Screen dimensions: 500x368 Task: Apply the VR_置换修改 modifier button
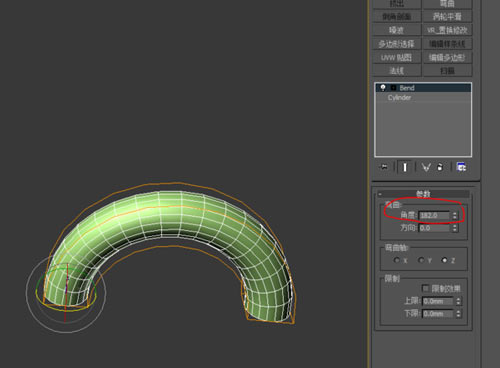pos(447,30)
